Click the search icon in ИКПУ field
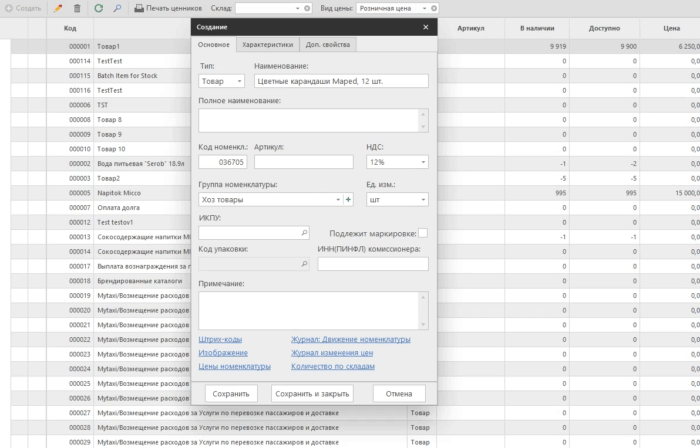Screen dimensions: 700x448 (x=304, y=233)
